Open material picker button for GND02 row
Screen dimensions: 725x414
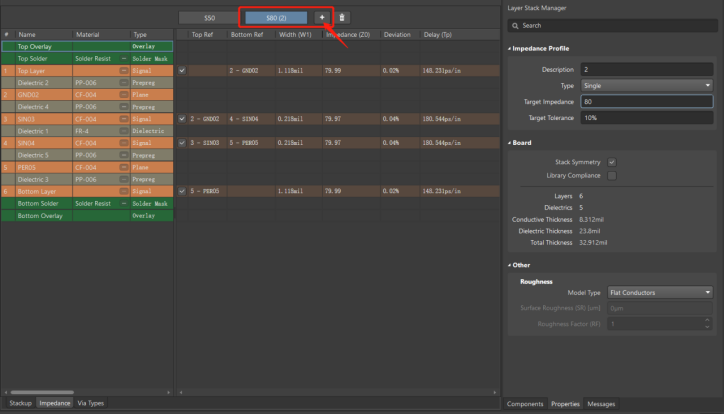point(123,95)
